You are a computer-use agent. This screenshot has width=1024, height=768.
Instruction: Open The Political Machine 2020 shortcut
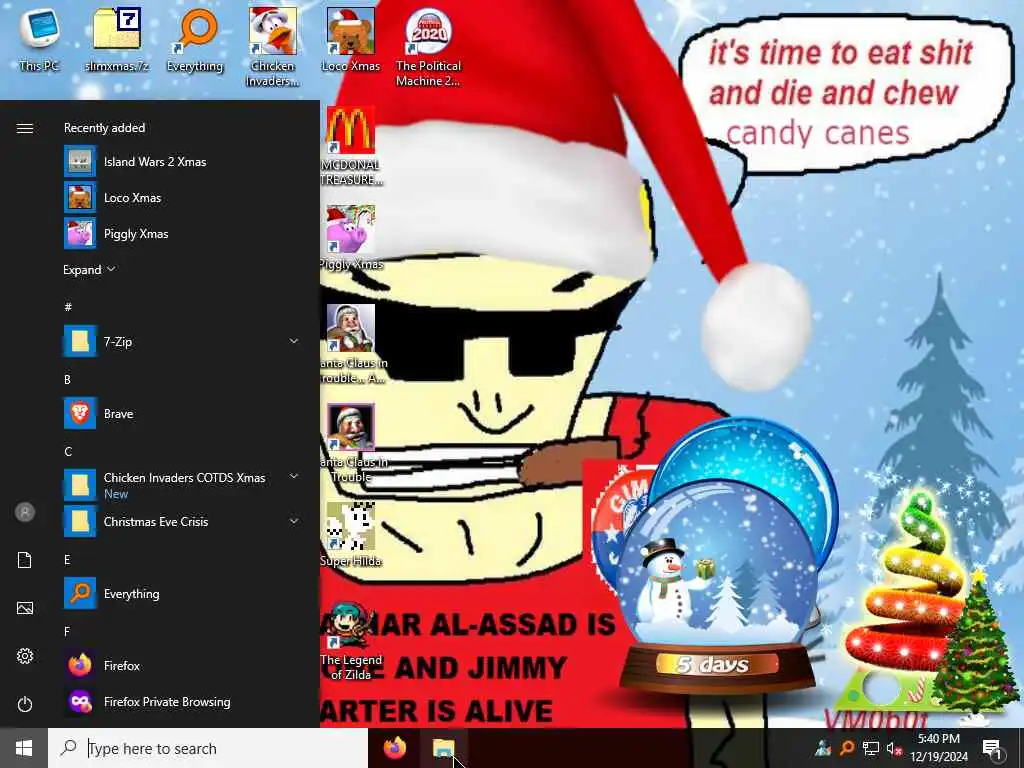tap(428, 46)
